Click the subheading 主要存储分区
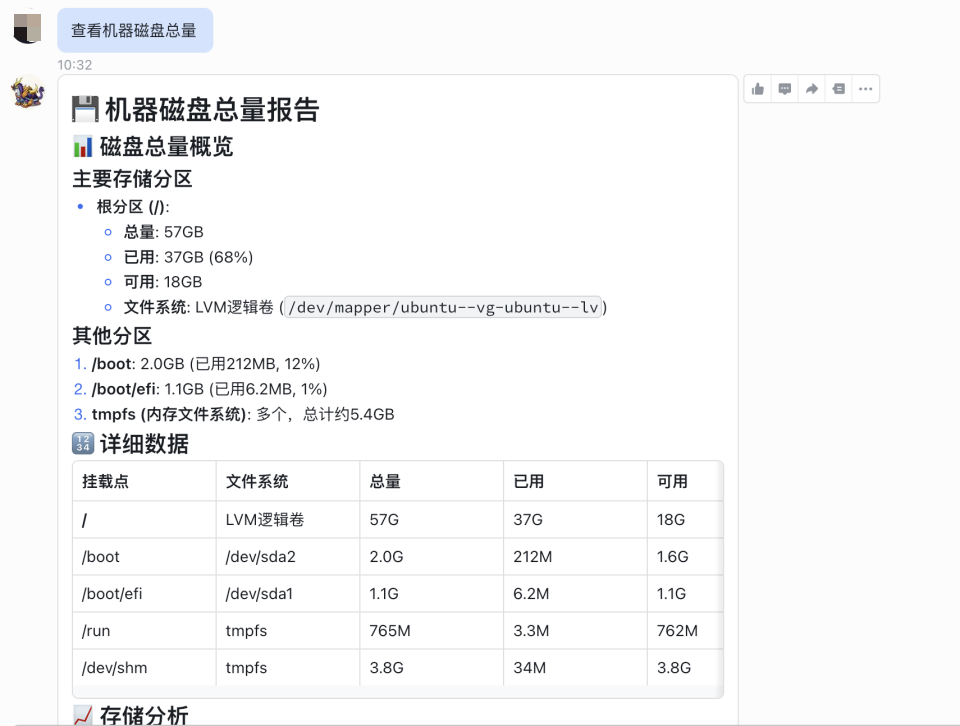 coord(132,179)
